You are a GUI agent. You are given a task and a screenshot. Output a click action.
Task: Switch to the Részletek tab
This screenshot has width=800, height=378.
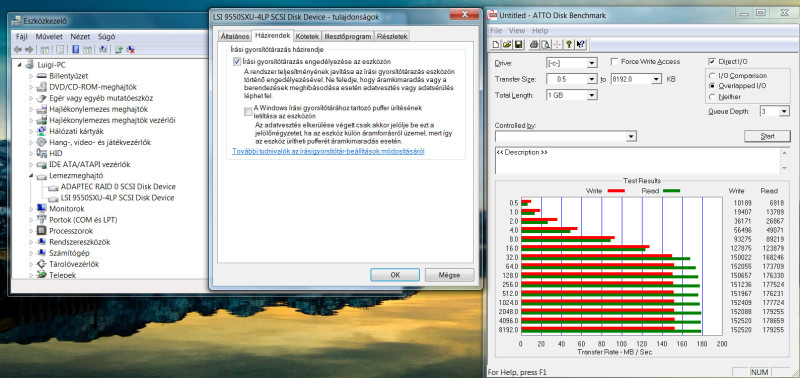pyautogui.click(x=392, y=37)
